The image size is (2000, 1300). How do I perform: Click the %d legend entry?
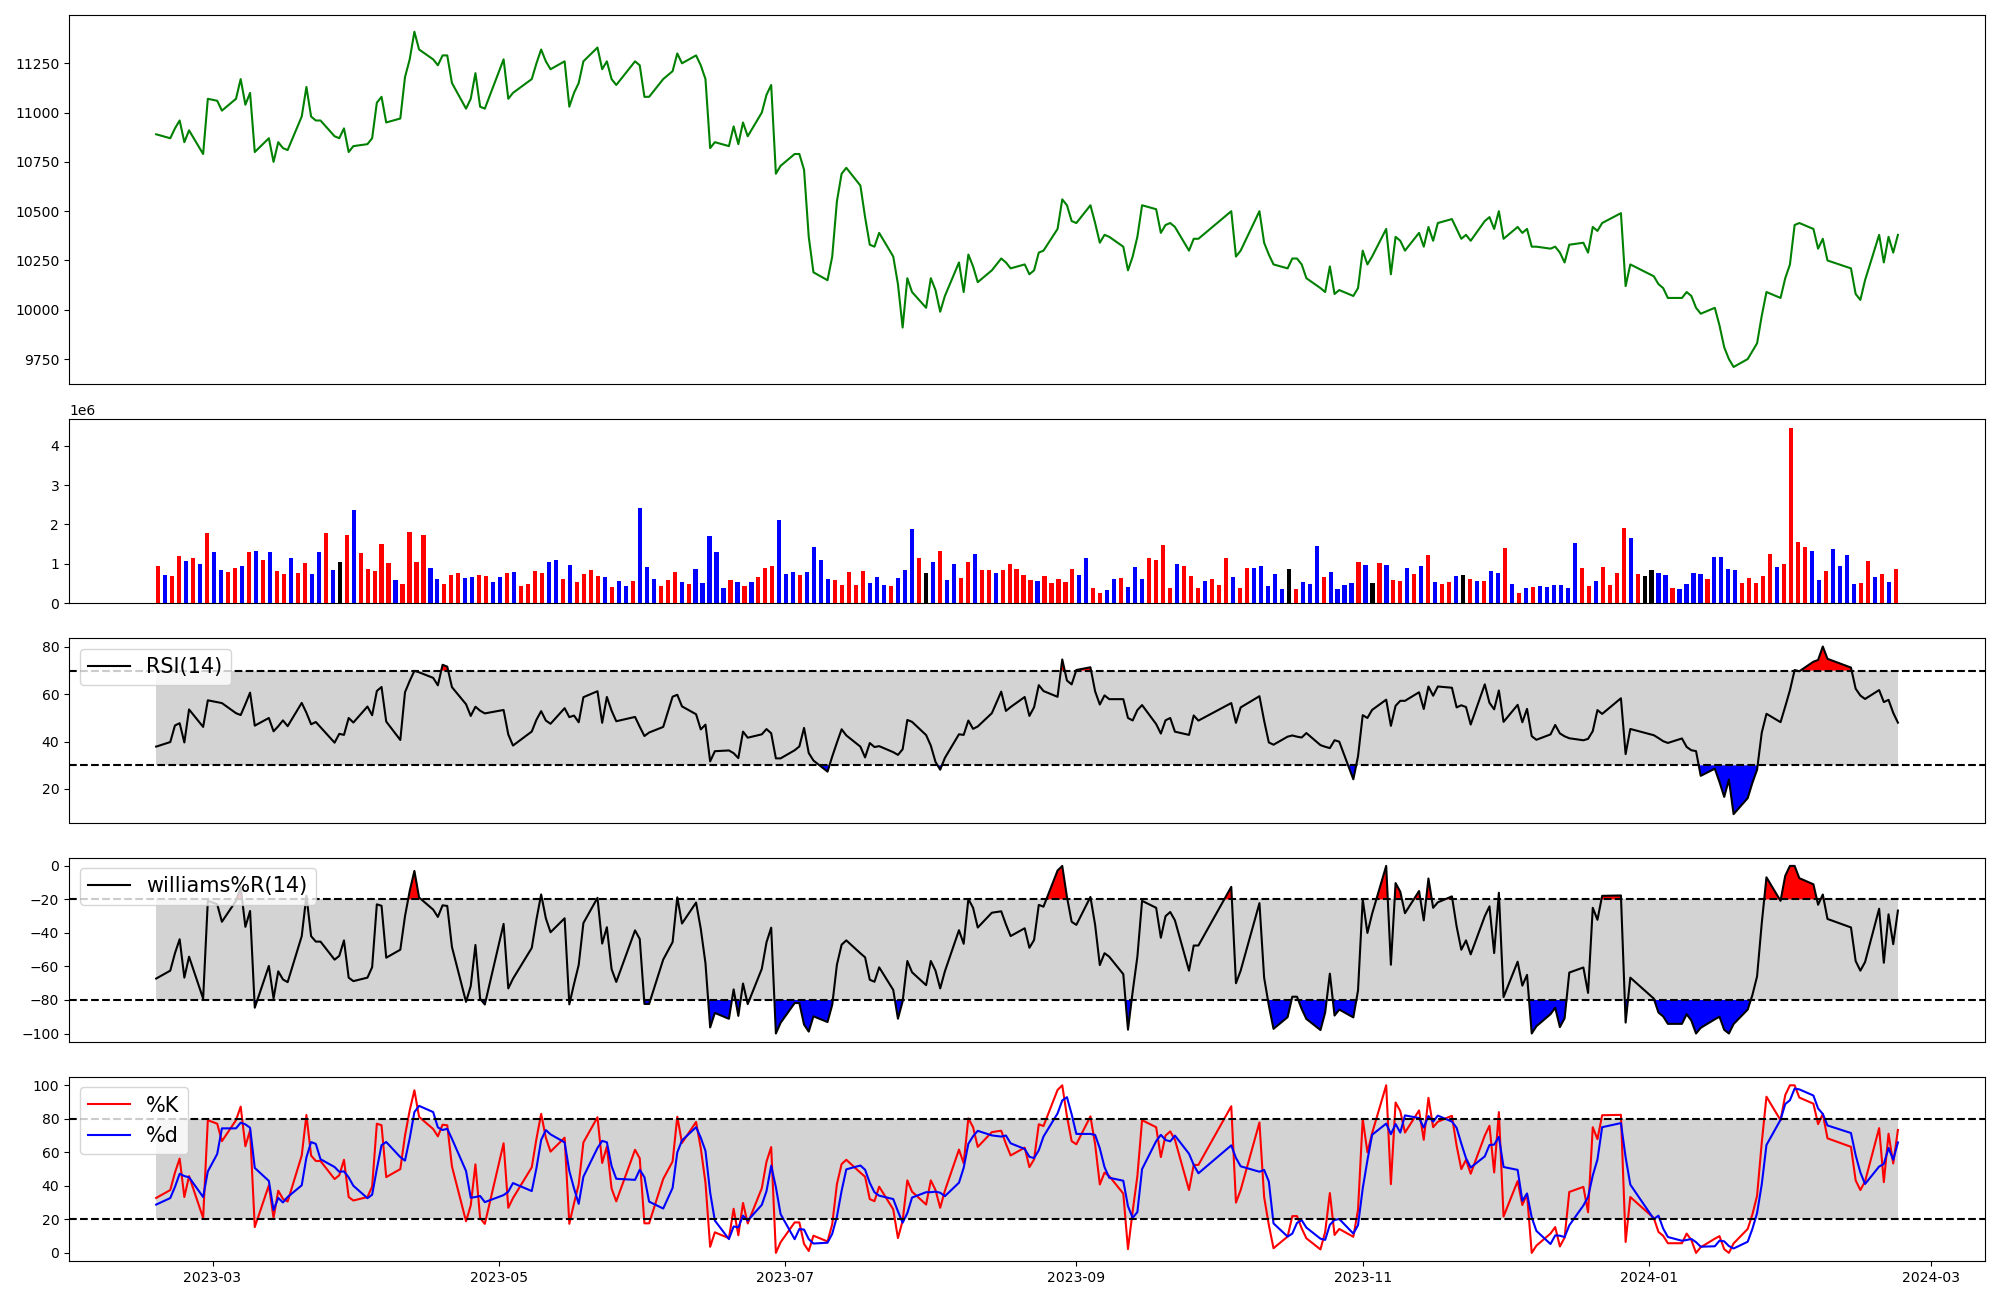[x=162, y=1135]
